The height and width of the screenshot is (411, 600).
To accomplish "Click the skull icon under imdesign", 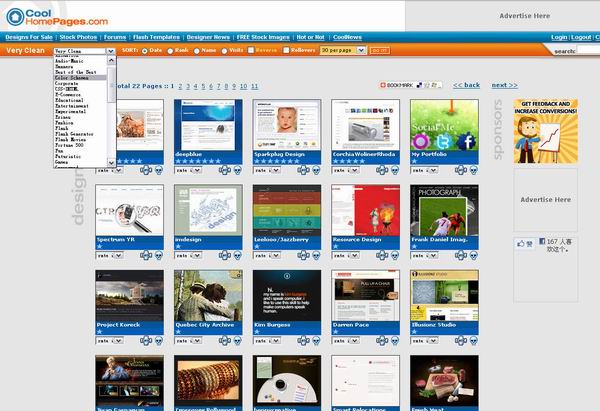I will 238,255.
